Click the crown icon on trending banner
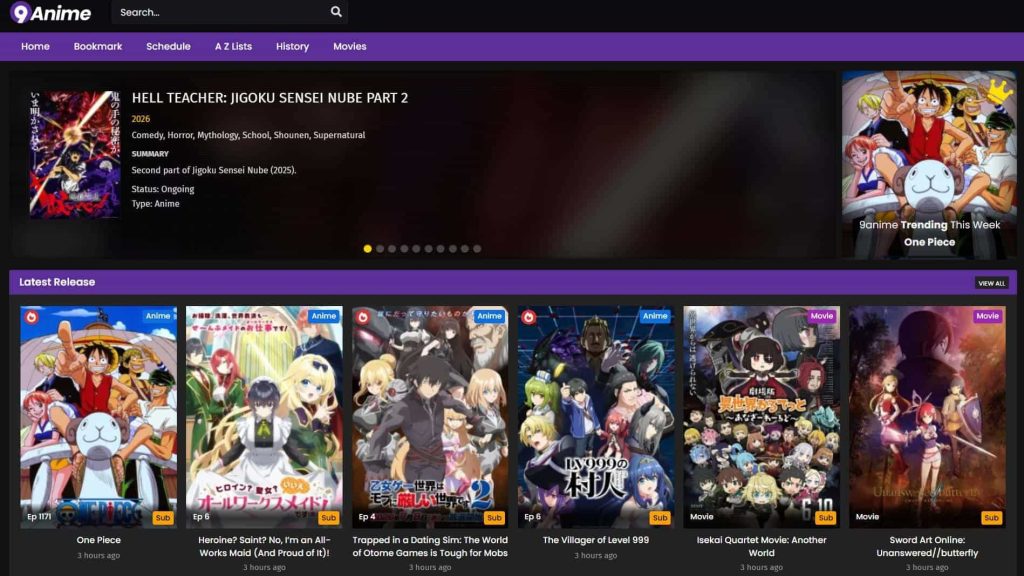 point(1000,92)
